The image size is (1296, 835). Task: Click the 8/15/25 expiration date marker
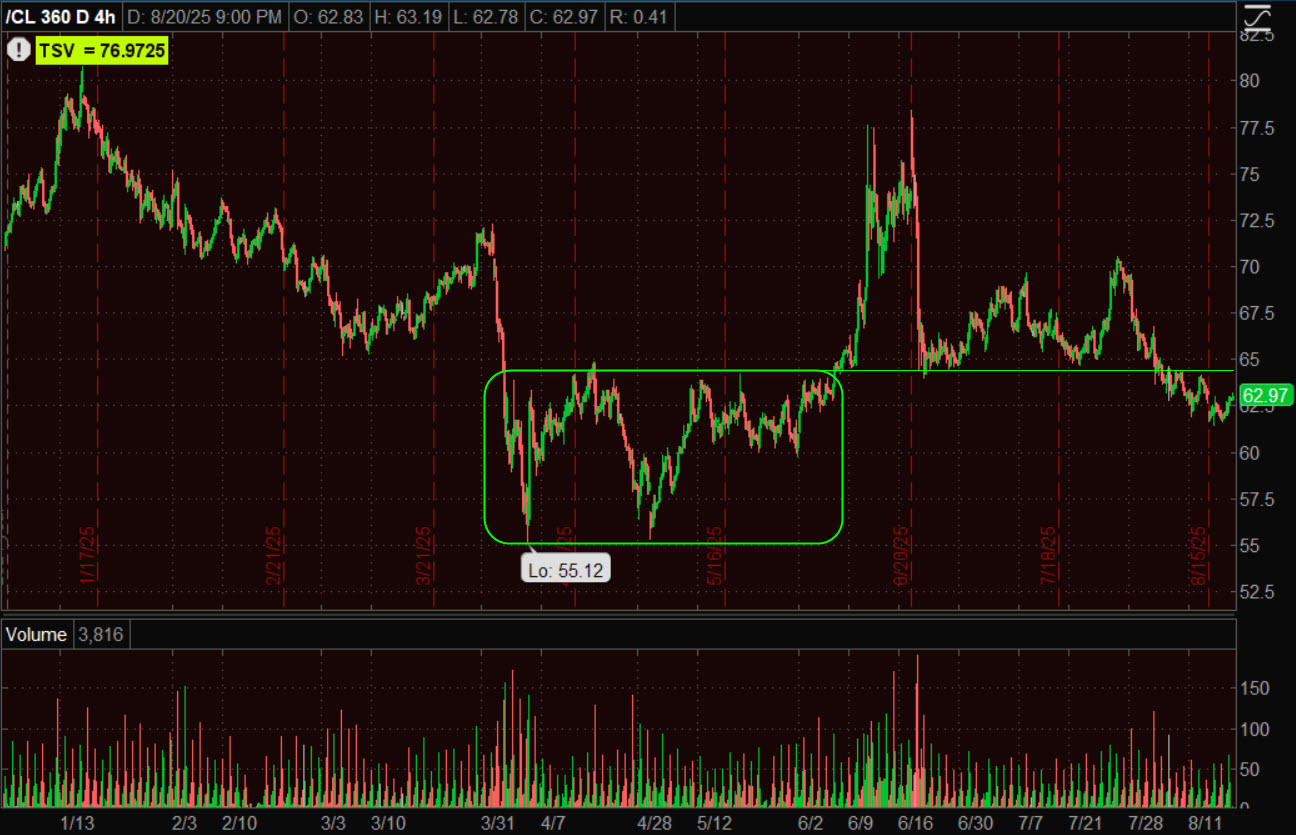(1198, 556)
